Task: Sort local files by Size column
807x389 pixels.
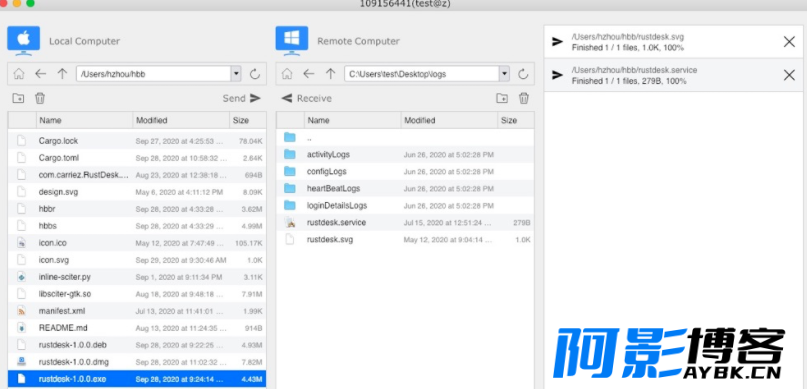Action: click(x=248, y=120)
